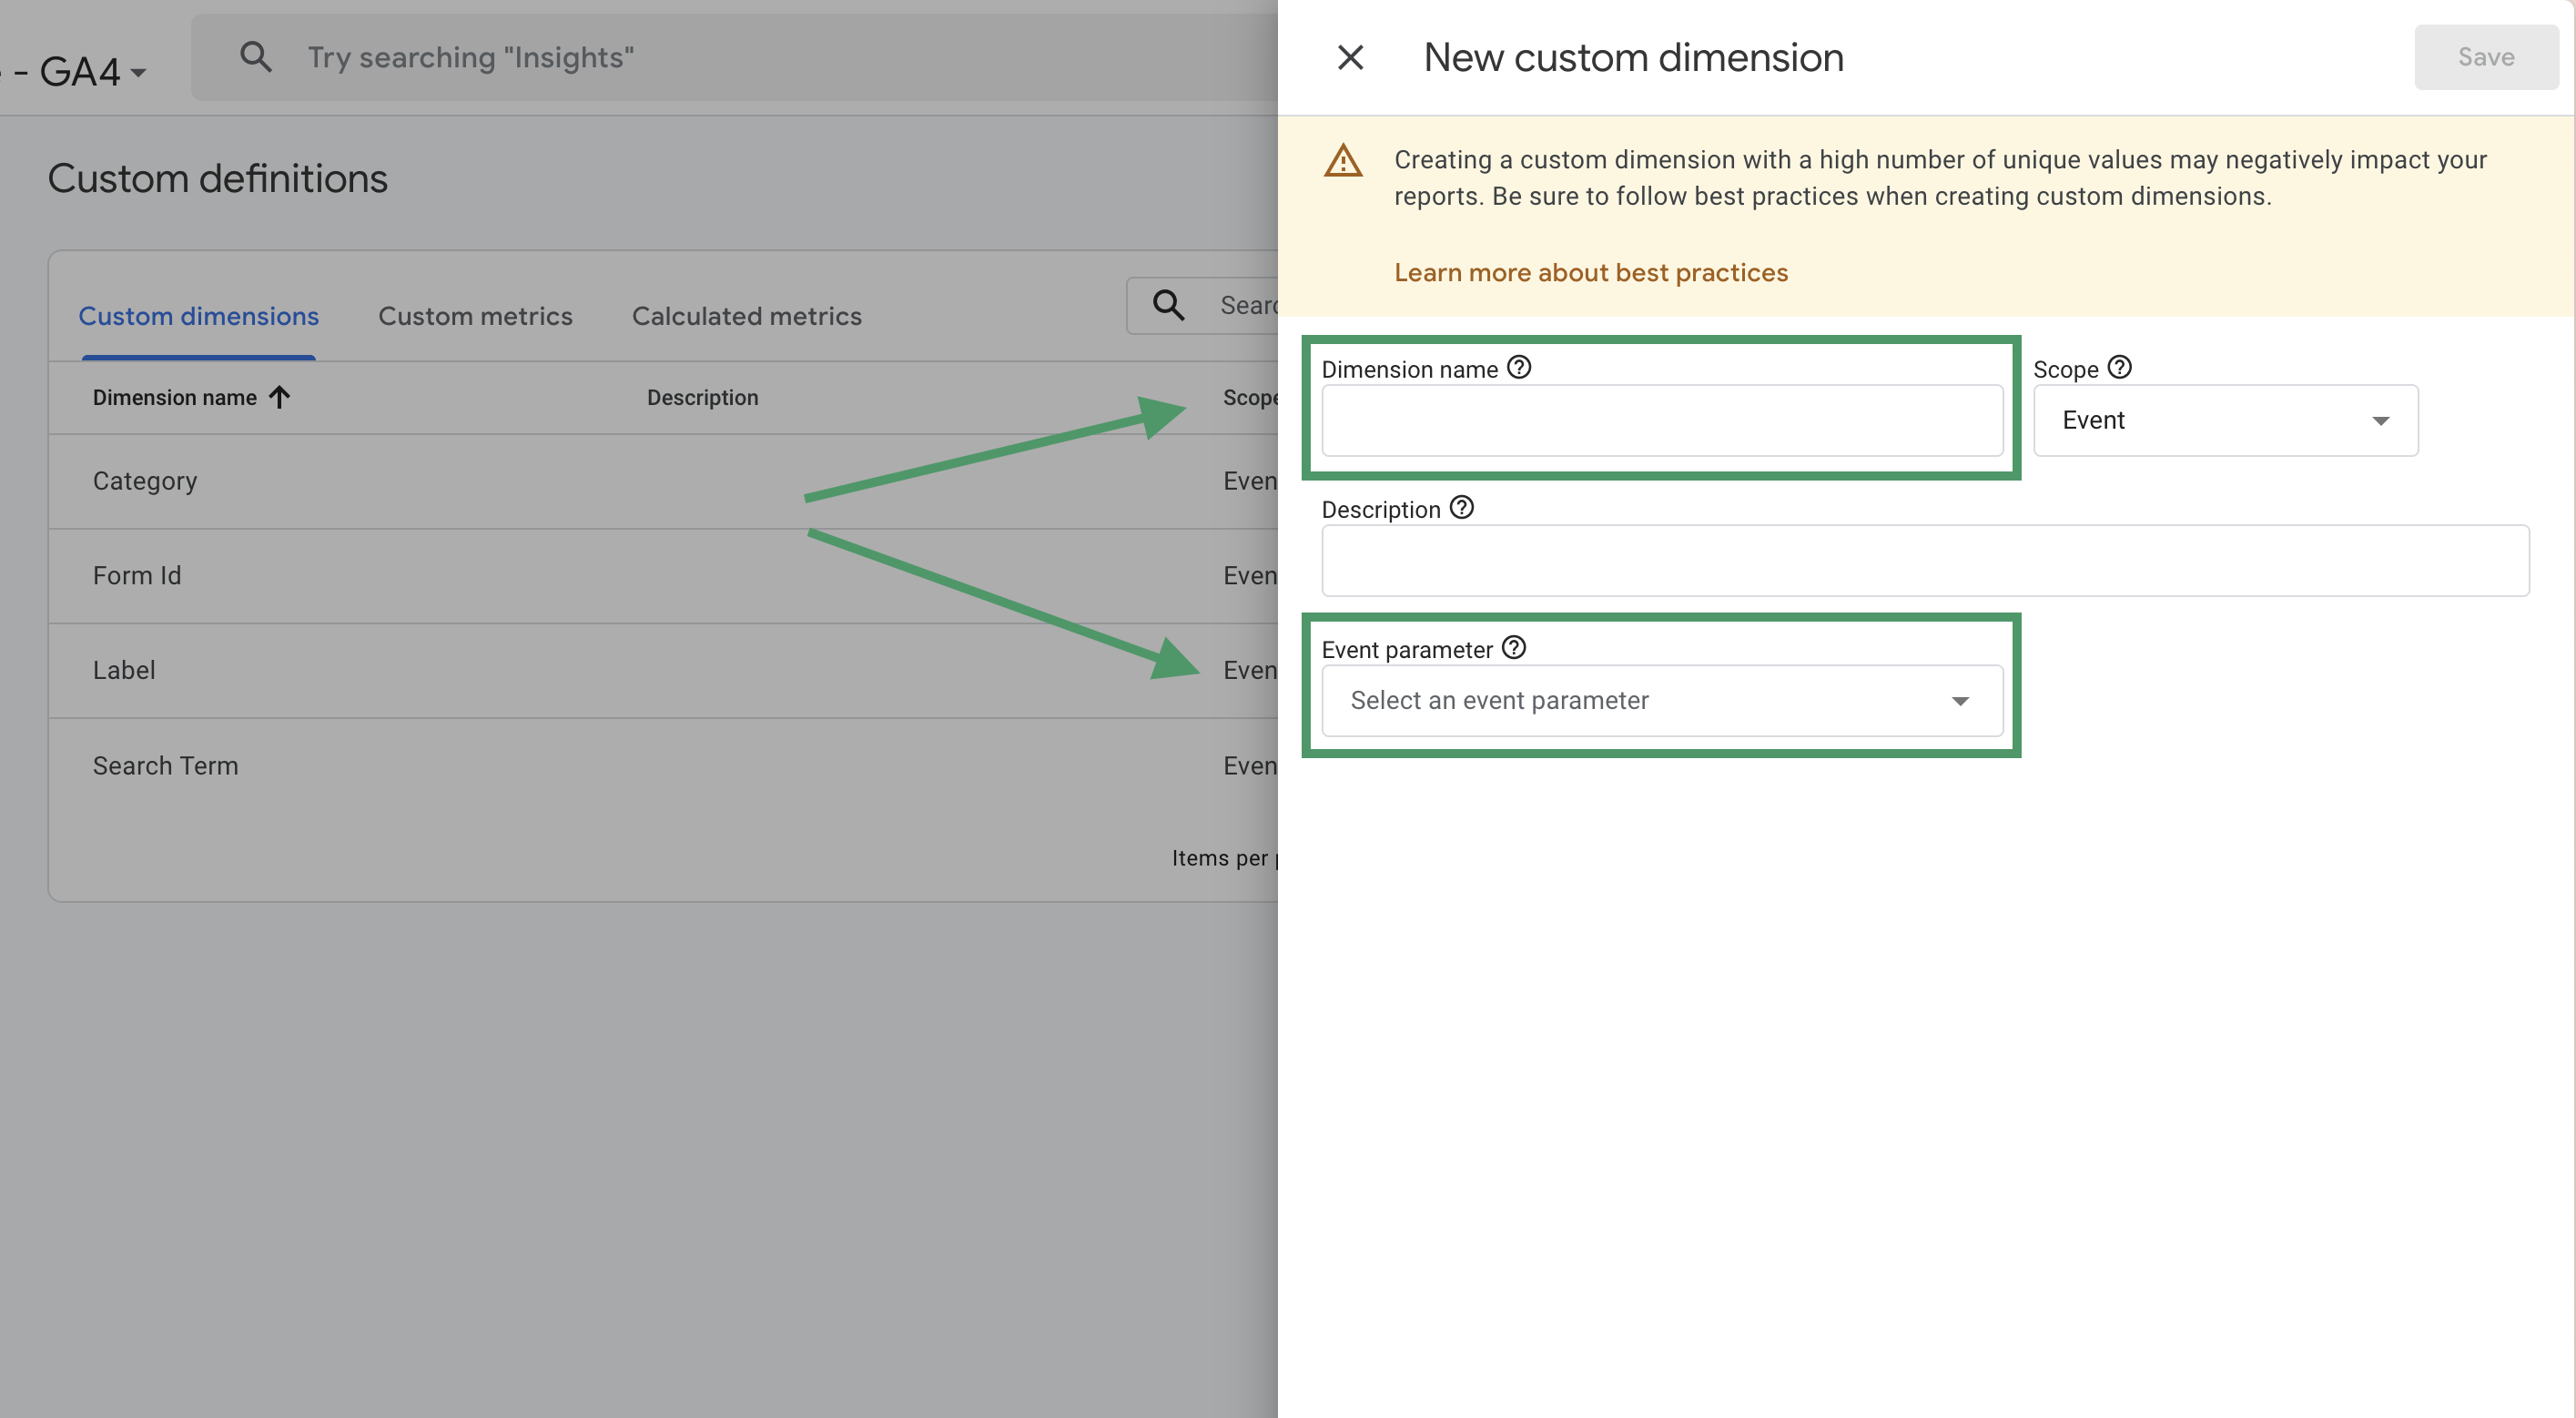This screenshot has width=2576, height=1418.
Task: Click the Dimension name help icon
Action: (1518, 367)
